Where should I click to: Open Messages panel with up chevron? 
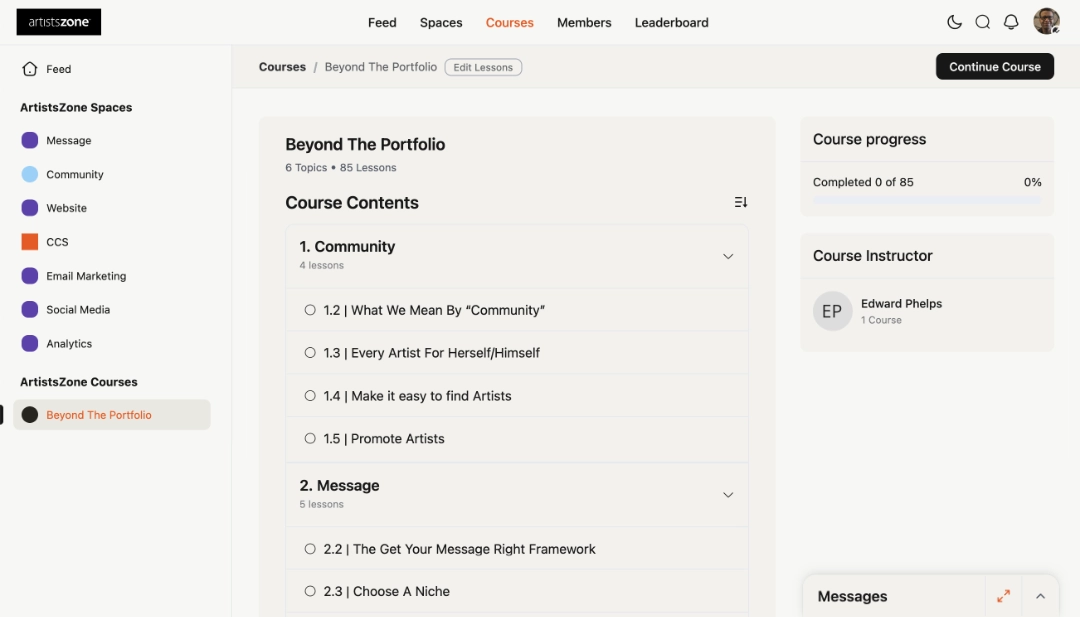pos(1040,596)
